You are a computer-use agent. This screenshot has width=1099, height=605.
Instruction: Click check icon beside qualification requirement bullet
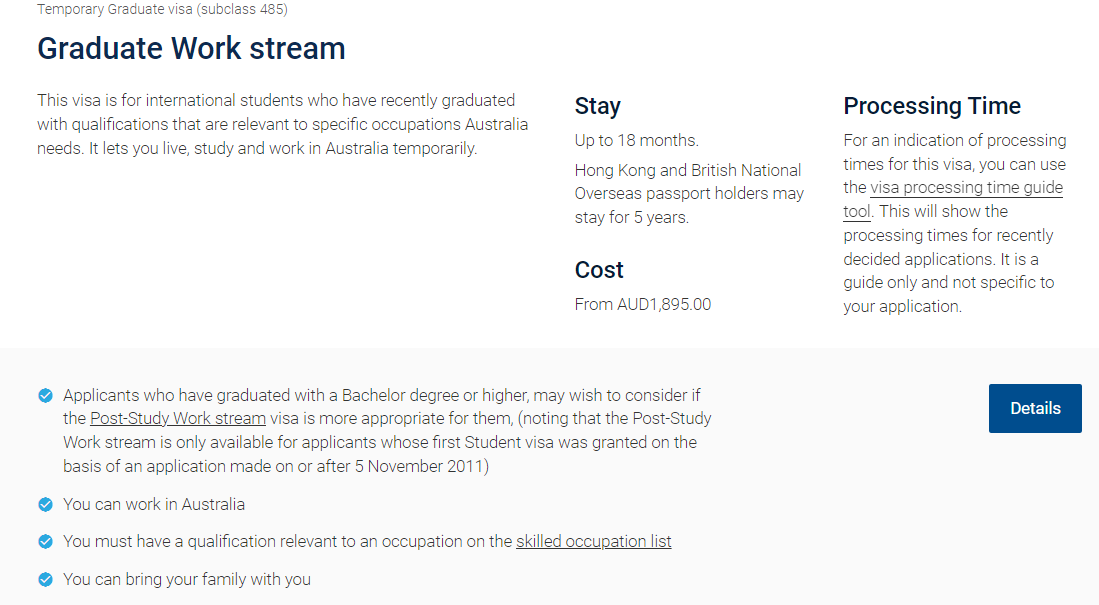click(46, 542)
